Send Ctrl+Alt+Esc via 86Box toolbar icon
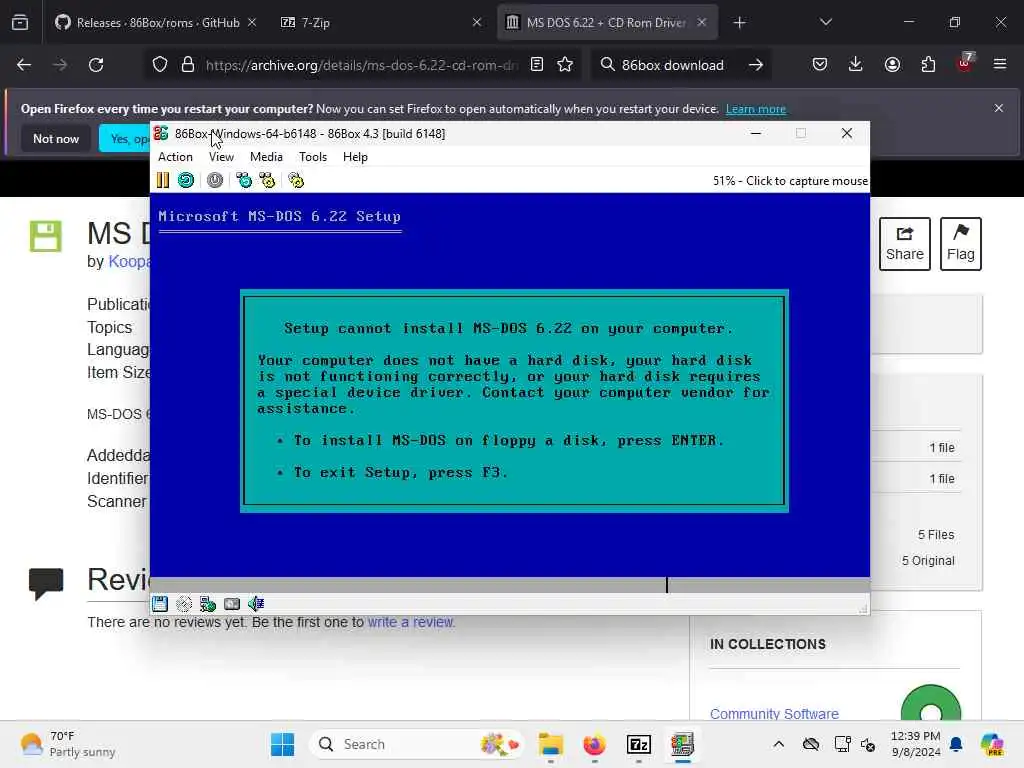The width and height of the screenshot is (1024, 768). [x=267, y=180]
